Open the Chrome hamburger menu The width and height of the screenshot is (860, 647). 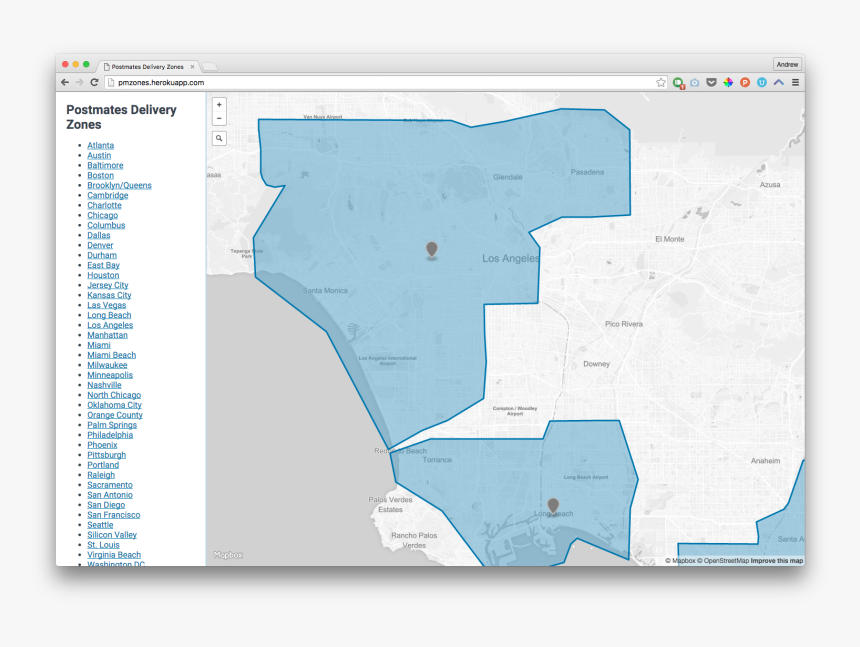point(795,82)
